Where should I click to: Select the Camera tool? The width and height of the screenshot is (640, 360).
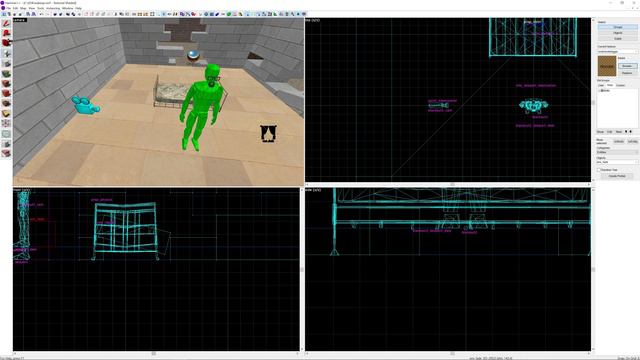6,43
